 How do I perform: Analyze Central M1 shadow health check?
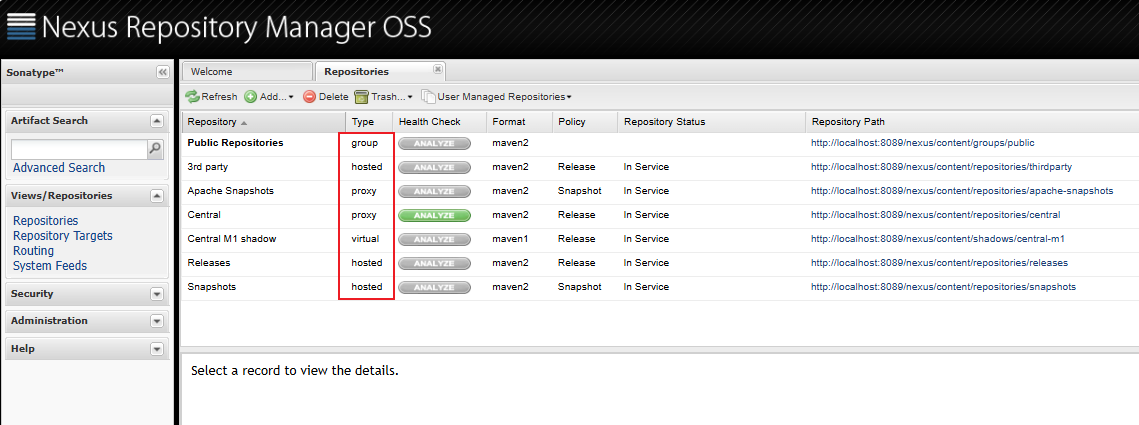coord(434,240)
